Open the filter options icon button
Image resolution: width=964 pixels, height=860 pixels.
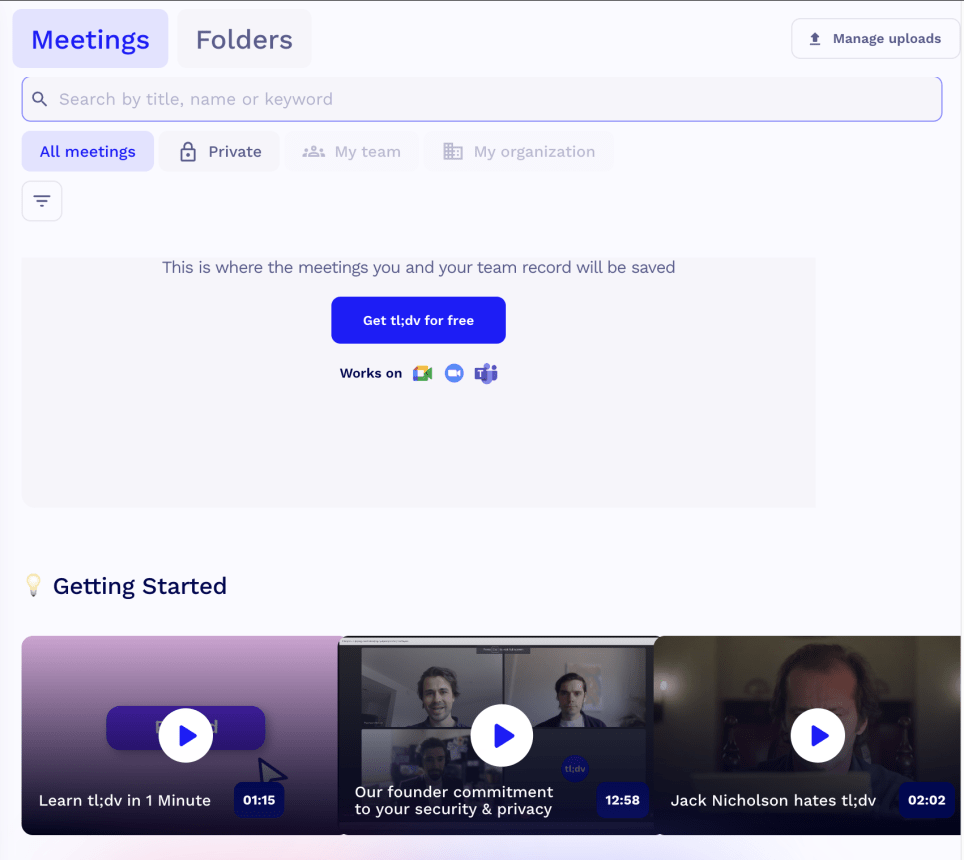point(42,201)
